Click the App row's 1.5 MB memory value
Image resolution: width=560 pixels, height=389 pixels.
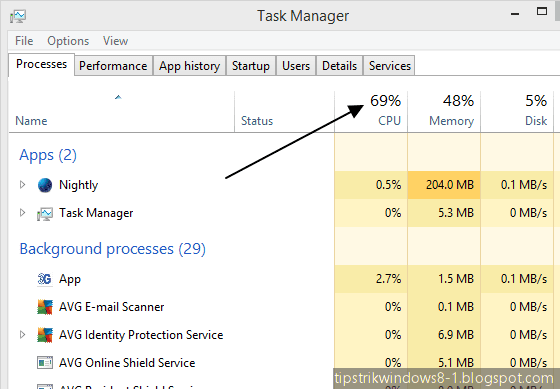(456, 279)
